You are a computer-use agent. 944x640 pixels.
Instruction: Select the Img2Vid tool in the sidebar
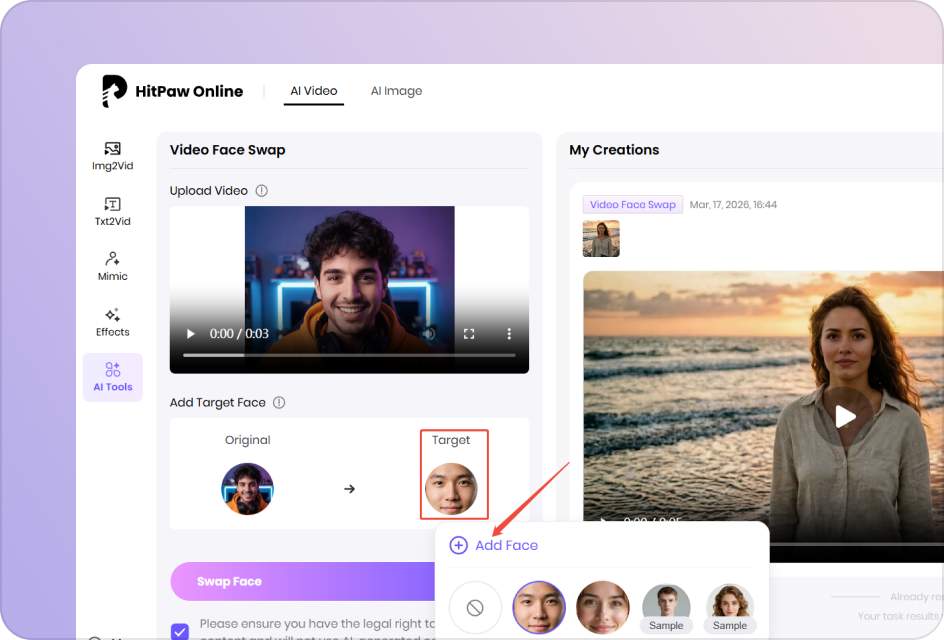click(x=112, y=155)
